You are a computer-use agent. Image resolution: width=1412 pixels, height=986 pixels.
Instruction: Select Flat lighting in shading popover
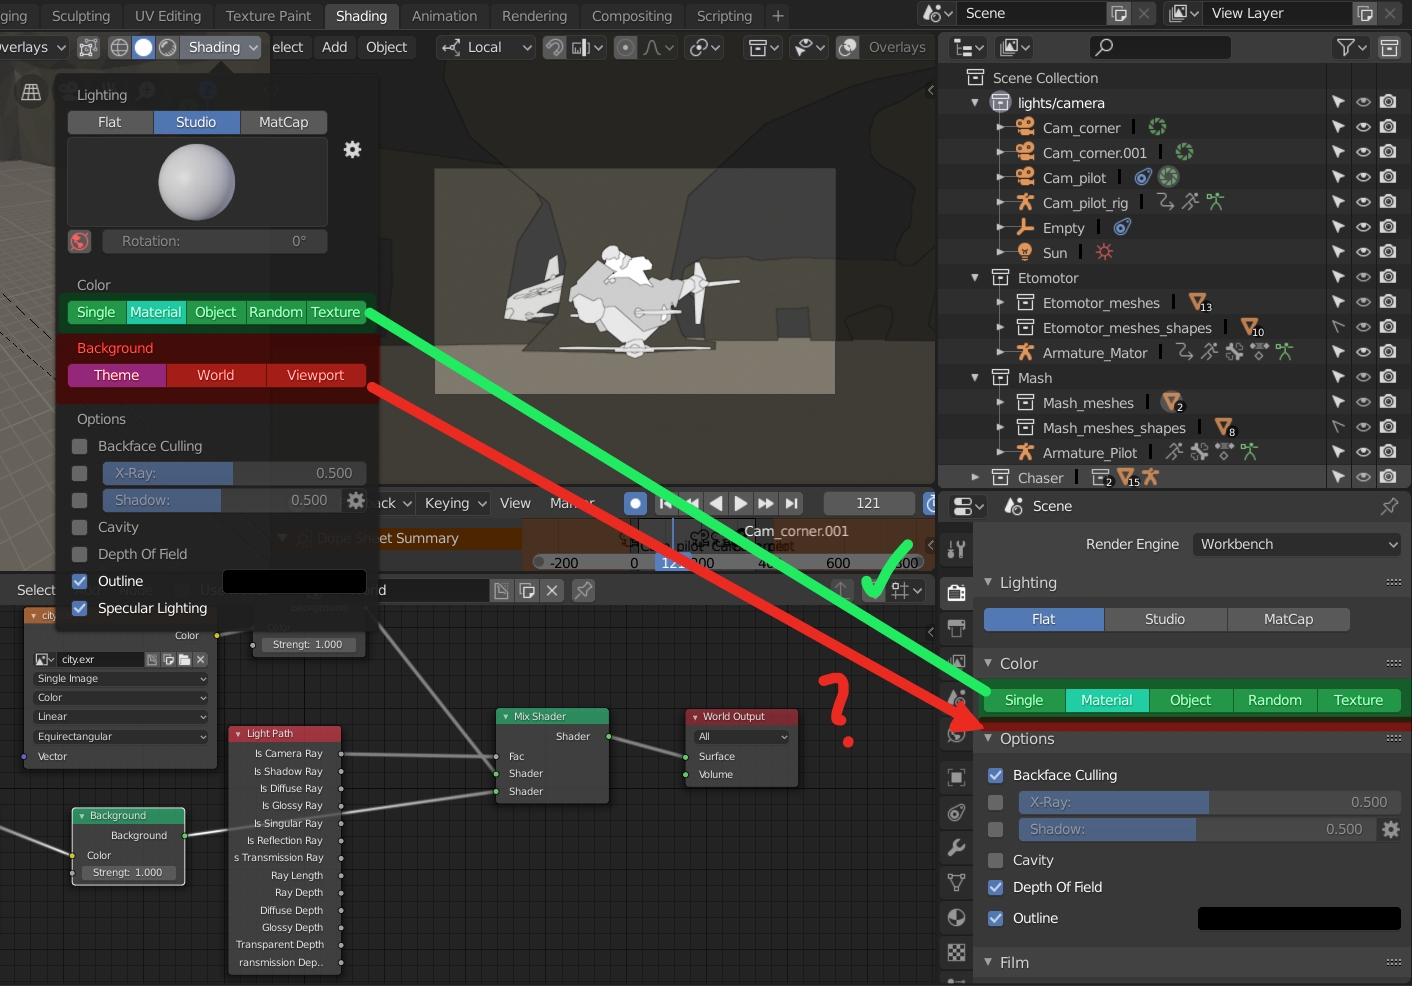110,122
